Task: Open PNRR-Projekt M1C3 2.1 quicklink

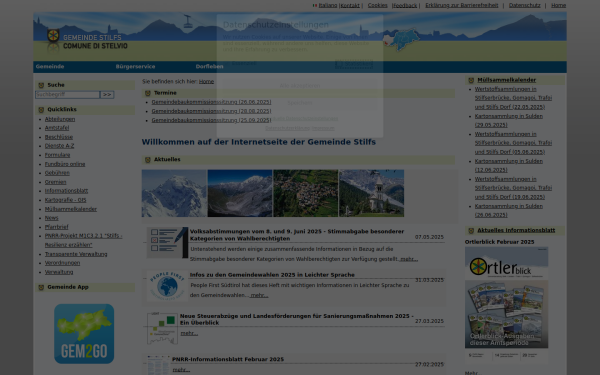Action: pos(83,240)
